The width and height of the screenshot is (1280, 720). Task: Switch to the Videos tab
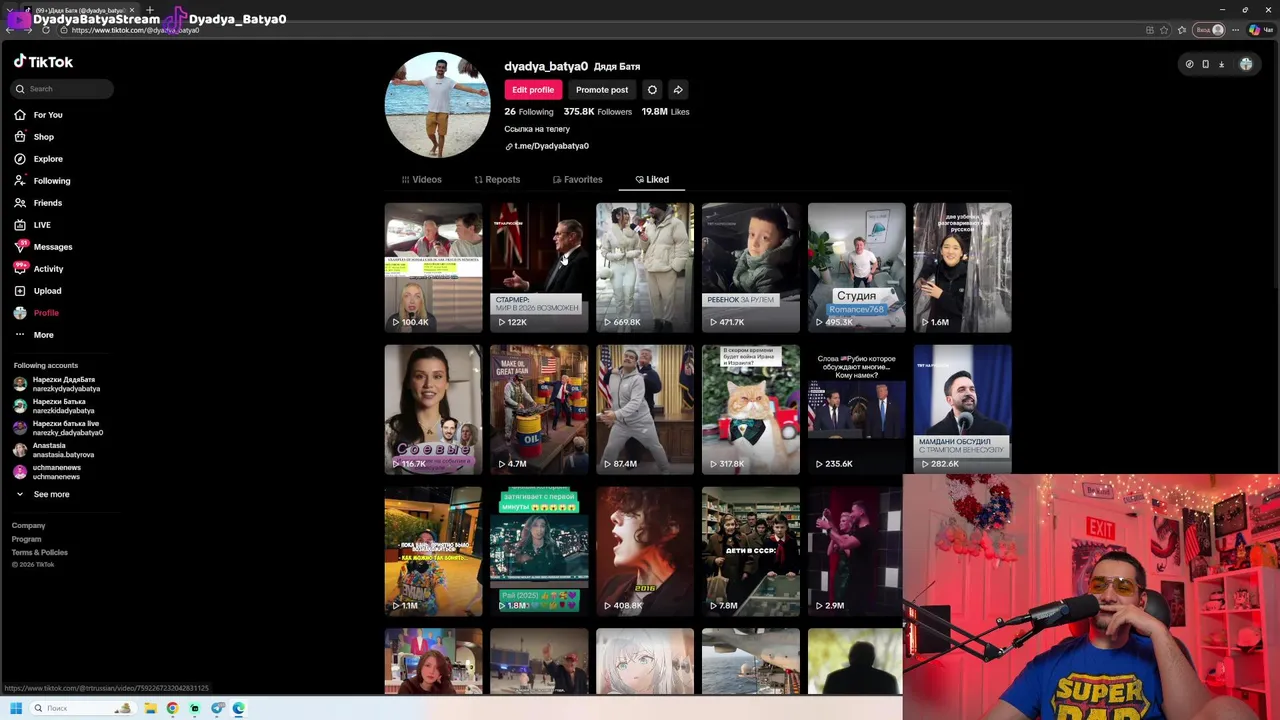421,180
